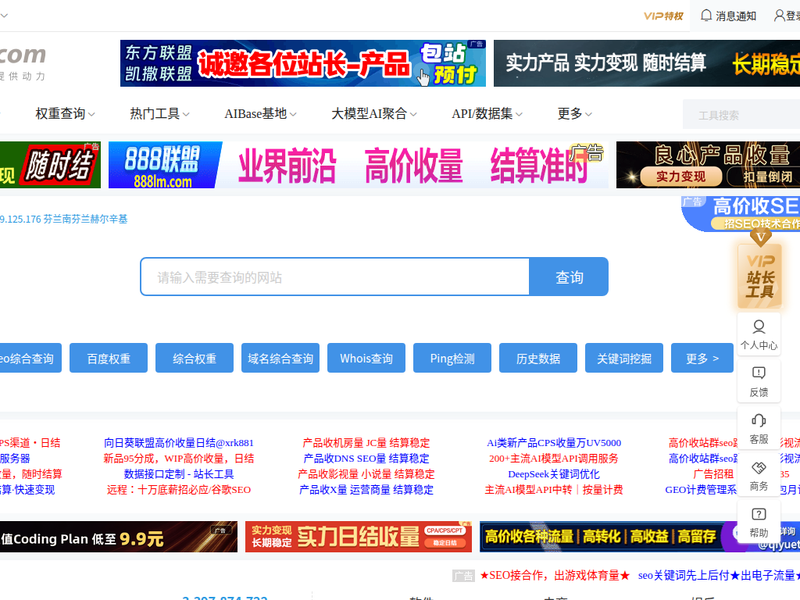
Task: Click the 实力日结收量 red banner
Action: [359, 537]
